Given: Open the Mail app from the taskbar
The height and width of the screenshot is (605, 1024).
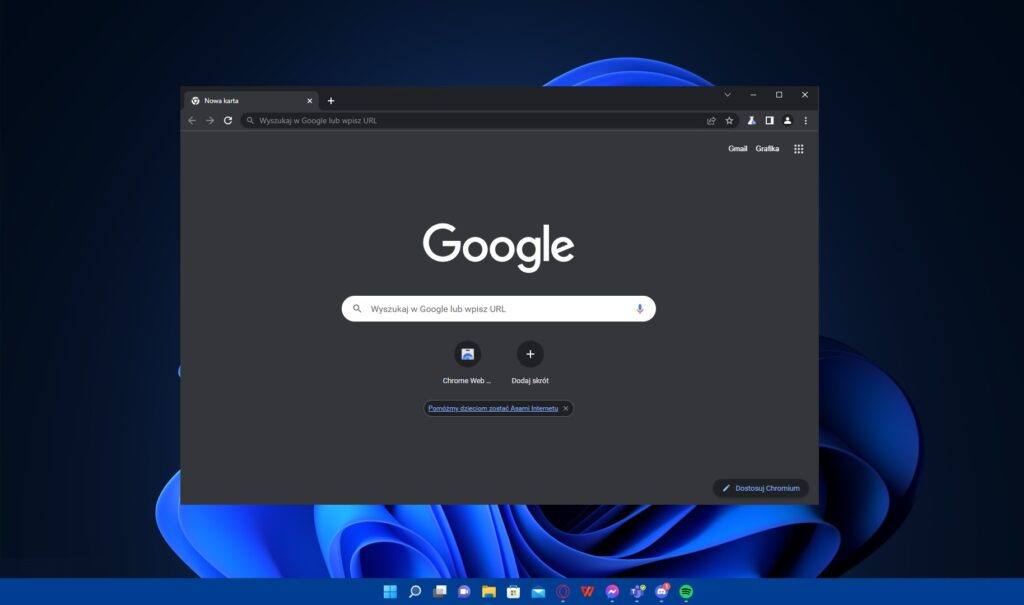Looking at the screenshot, I should pyautogui.click(x=538, y=591).
